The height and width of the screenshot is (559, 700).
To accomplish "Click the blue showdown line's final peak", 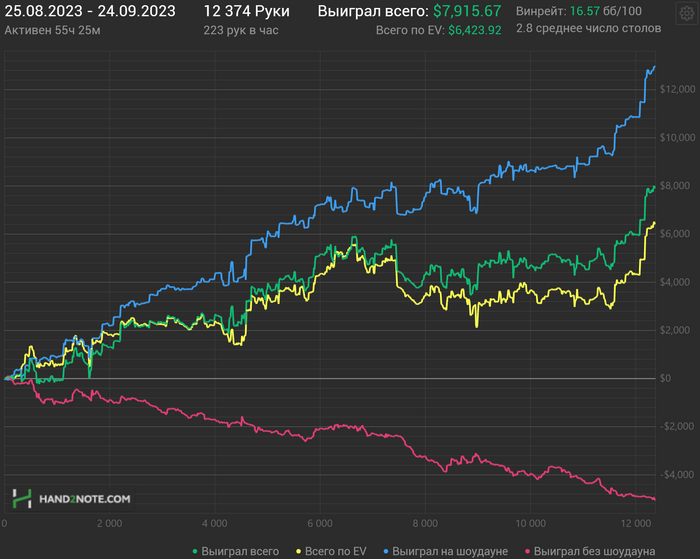I will 654,67.
